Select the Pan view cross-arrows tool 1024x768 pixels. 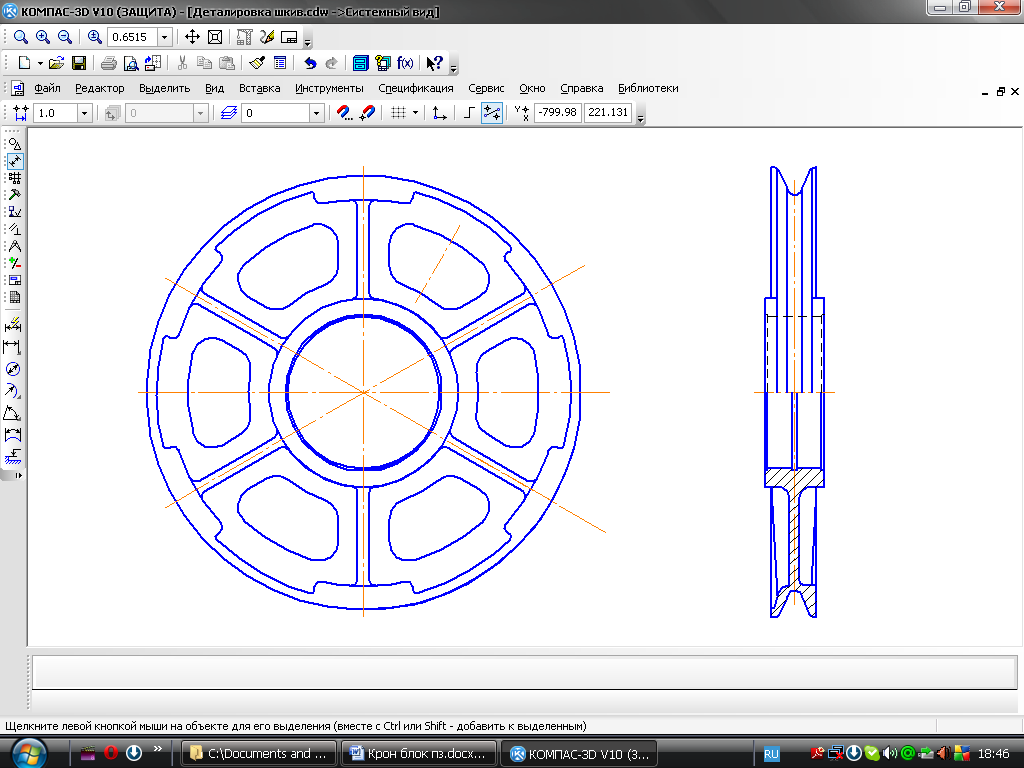click(x=193, y=37)
